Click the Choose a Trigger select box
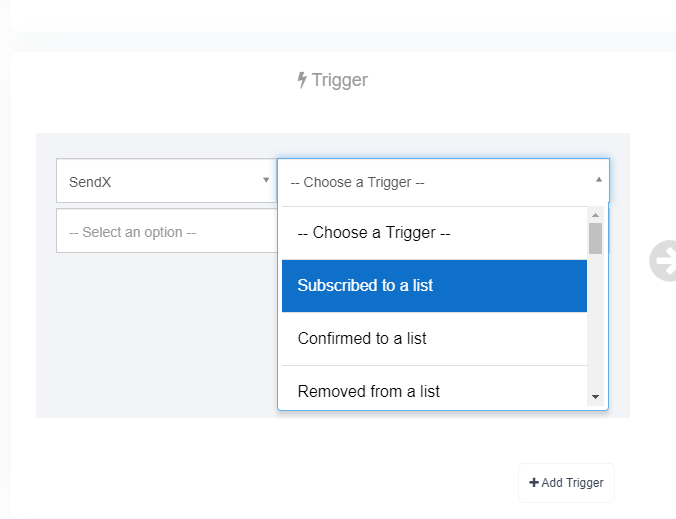 point(443,181)
